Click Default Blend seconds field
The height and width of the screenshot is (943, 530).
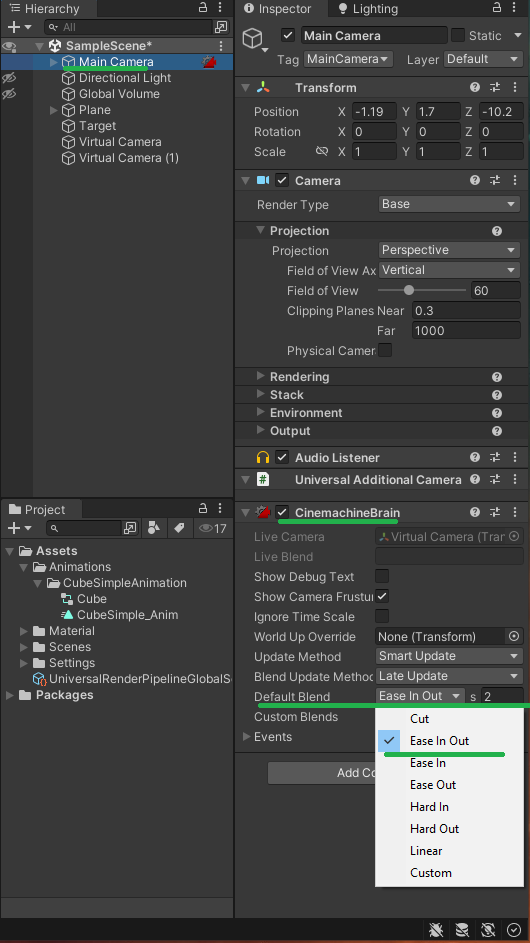[502, 696]
